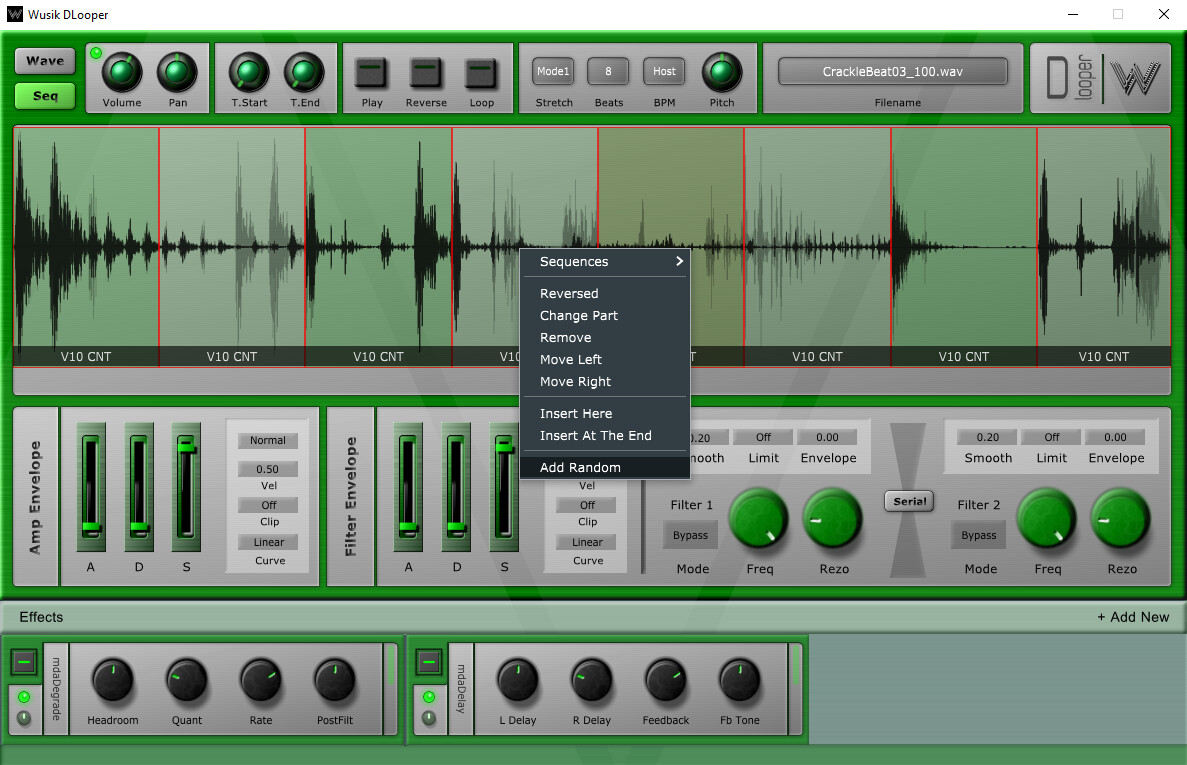Remove the mdaDegrade effect with minus icon
Image resolution: width=1187 pixels, height=765 pixels.
[24, 662]
